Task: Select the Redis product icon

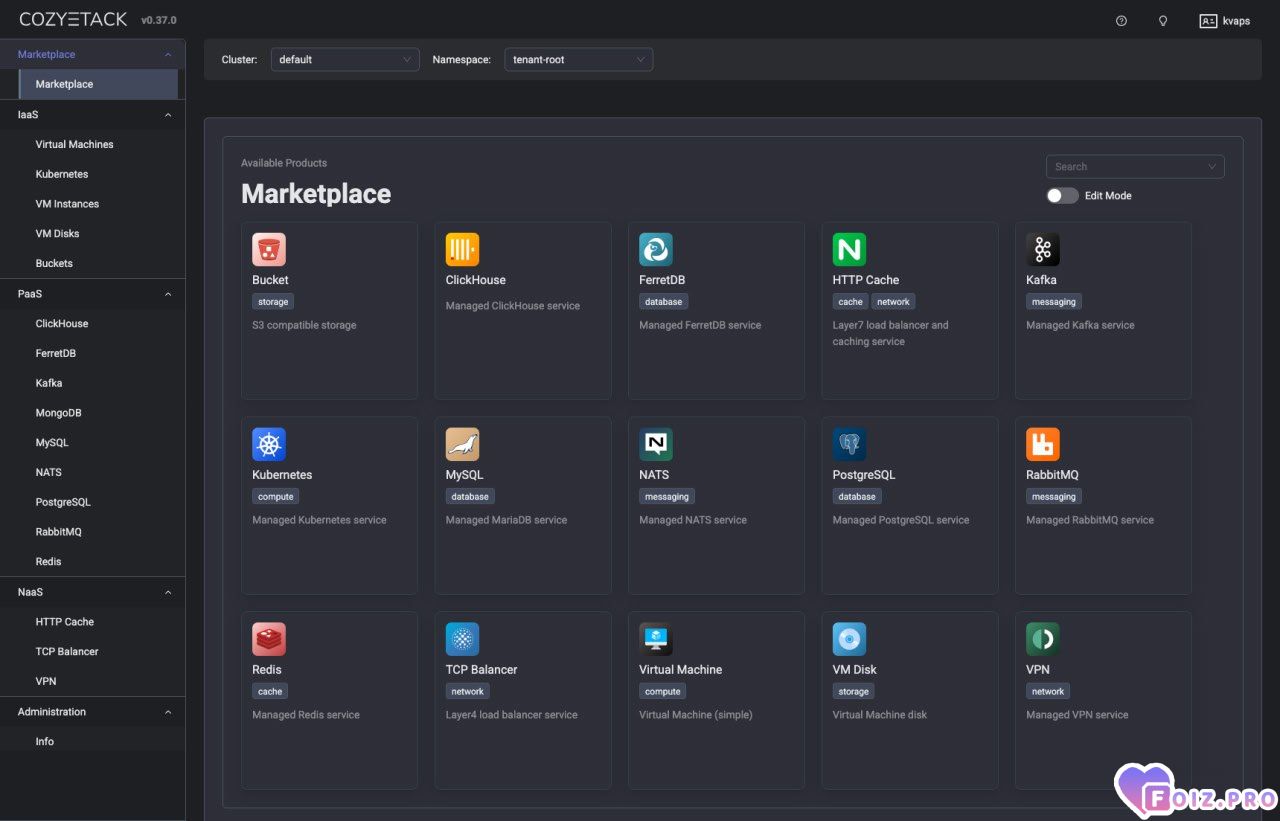Action: click(x=269, y=639)
